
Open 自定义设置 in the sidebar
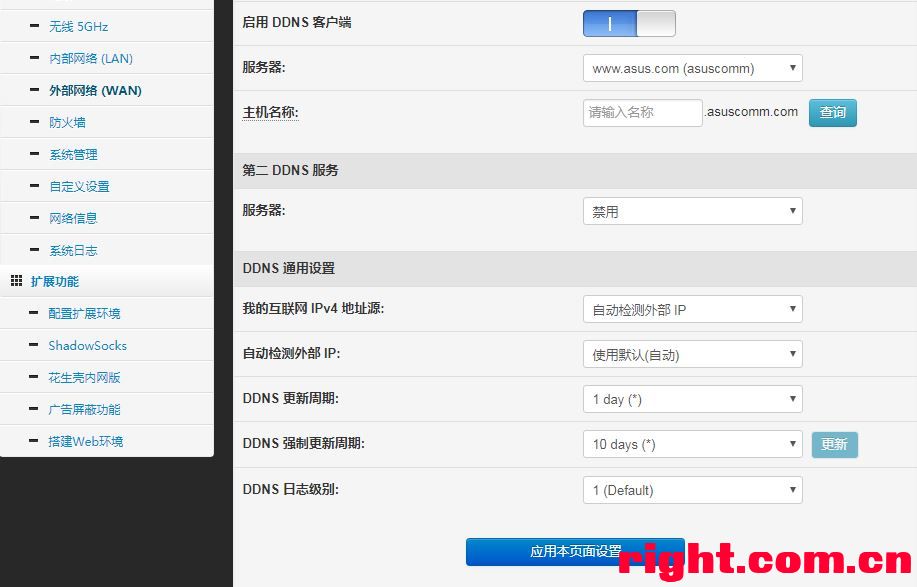[79, 187]
